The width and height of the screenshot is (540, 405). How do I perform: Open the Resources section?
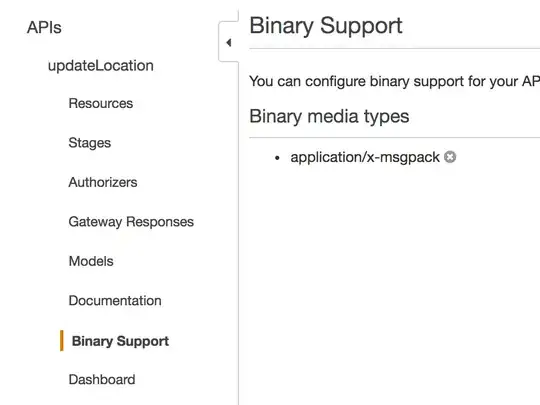(x=101, y=103)
